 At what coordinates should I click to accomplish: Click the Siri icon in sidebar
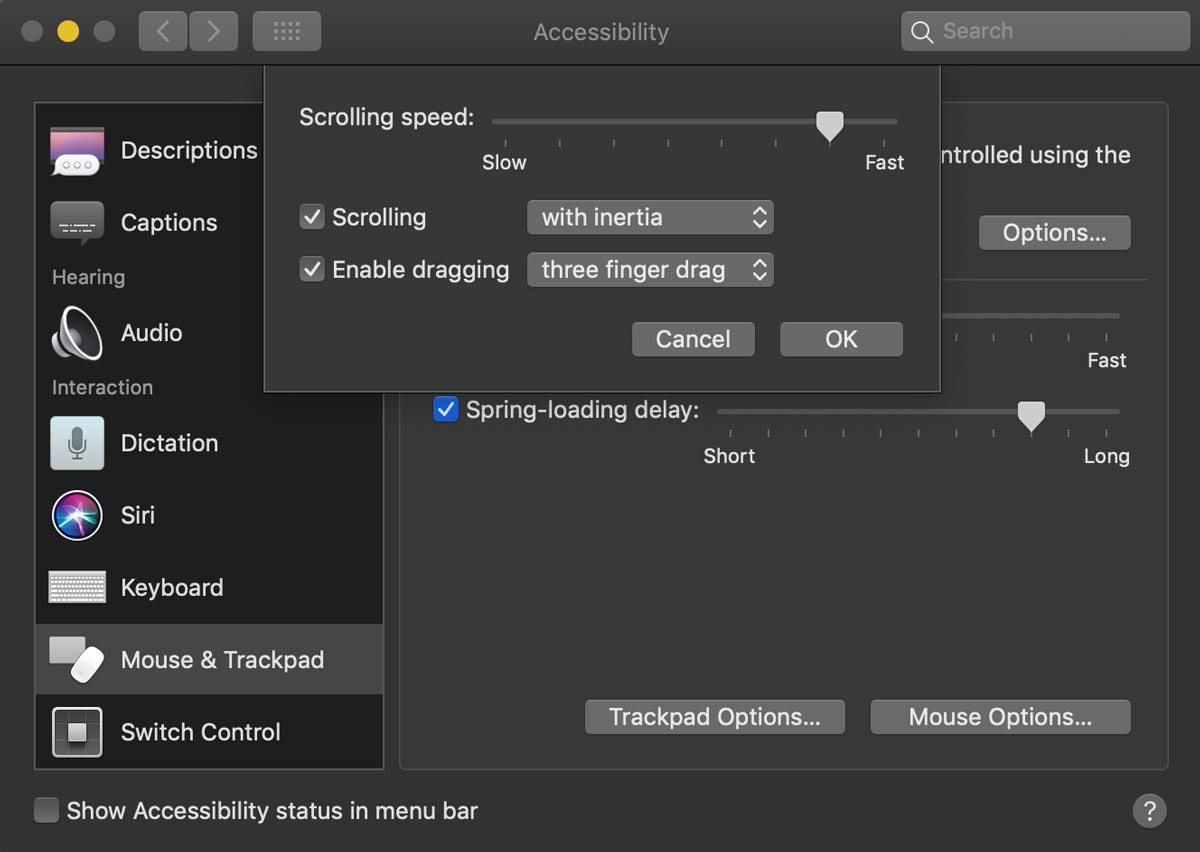77,515
